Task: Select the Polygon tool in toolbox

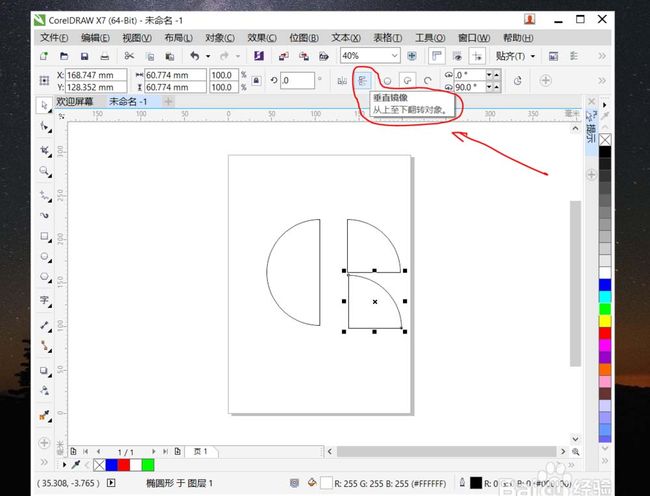Action: point(44,277)
